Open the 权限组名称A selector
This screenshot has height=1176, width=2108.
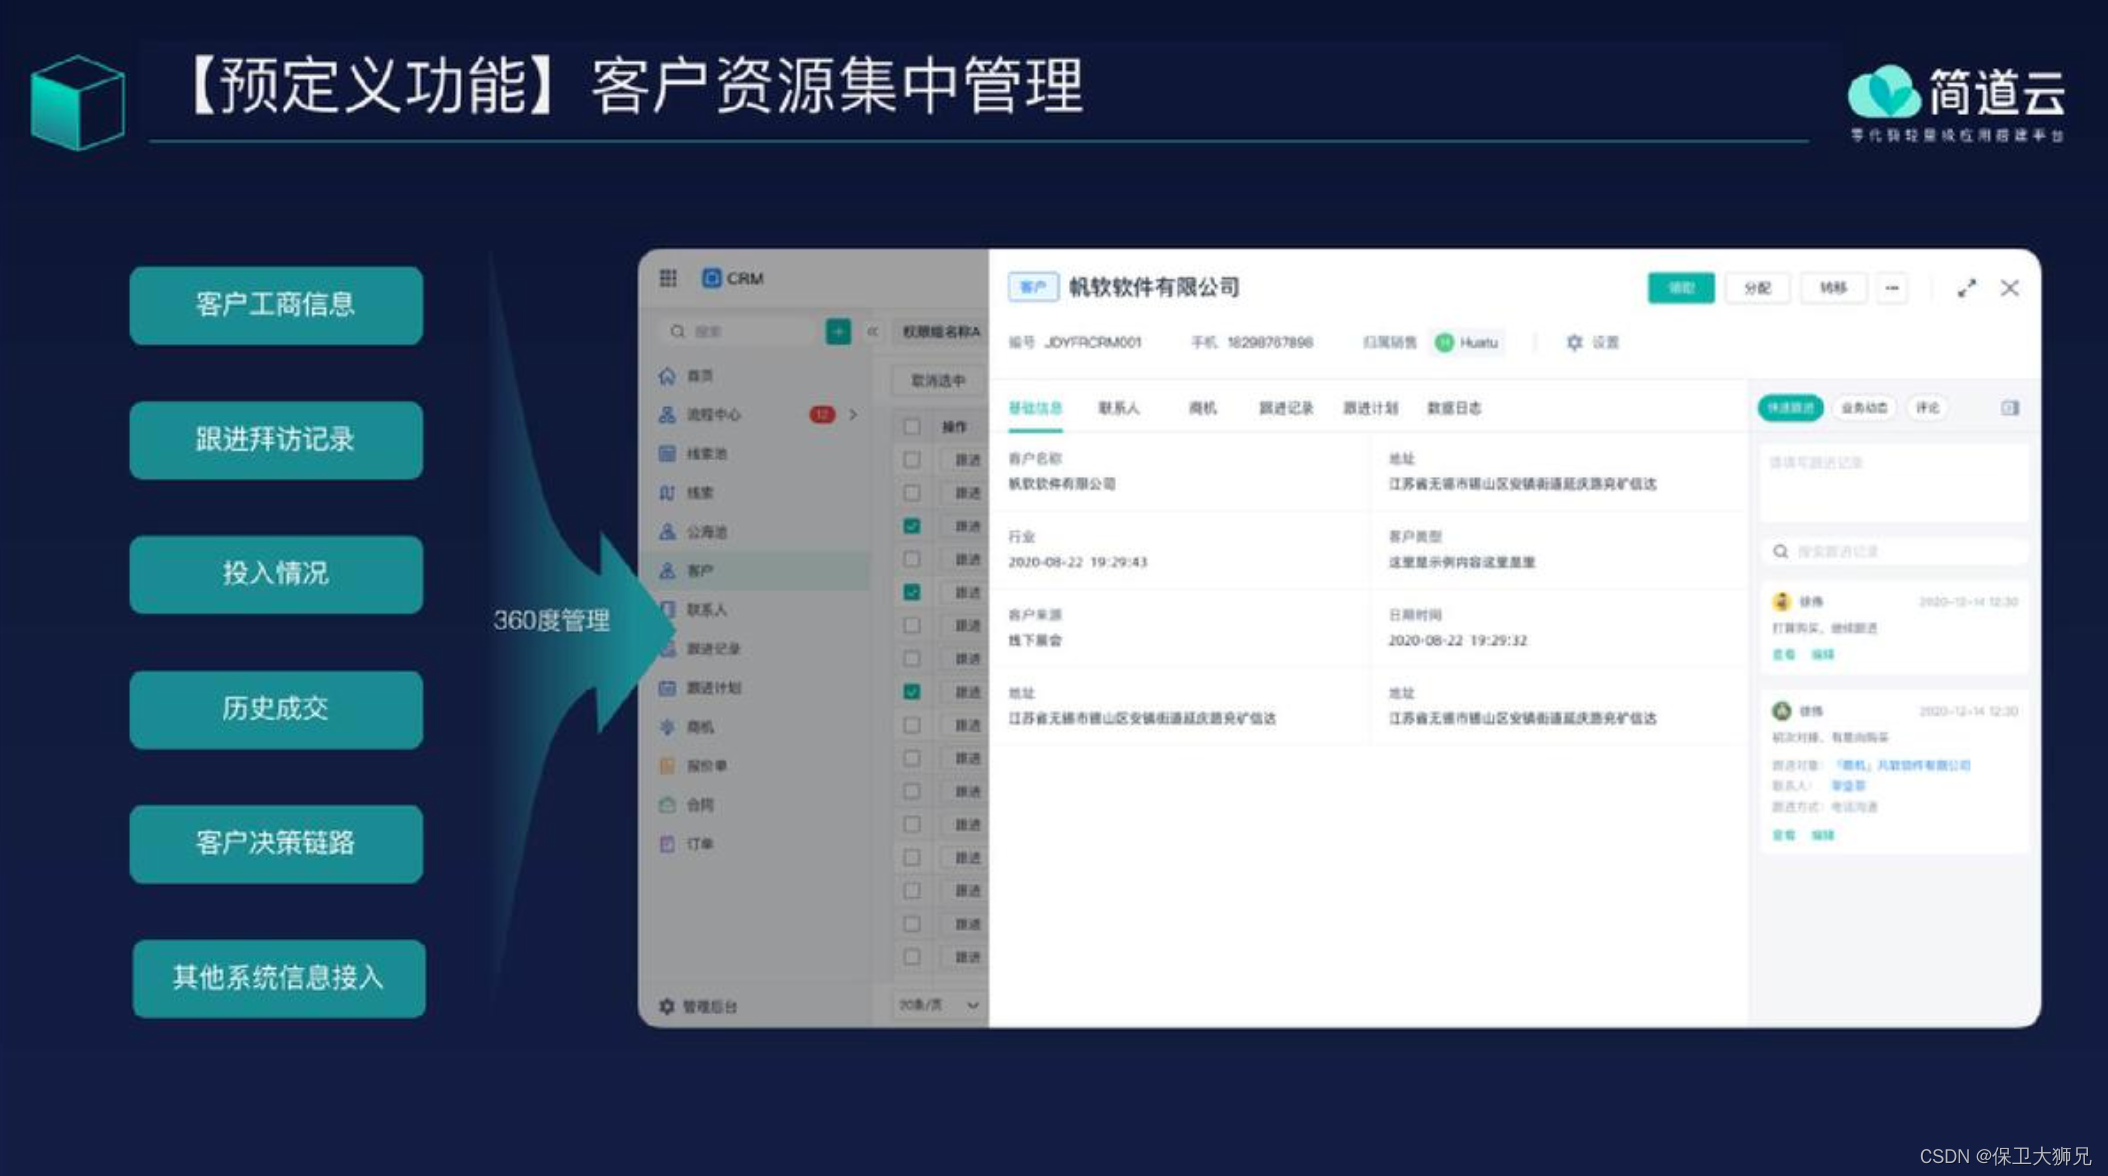pos(940,332)
